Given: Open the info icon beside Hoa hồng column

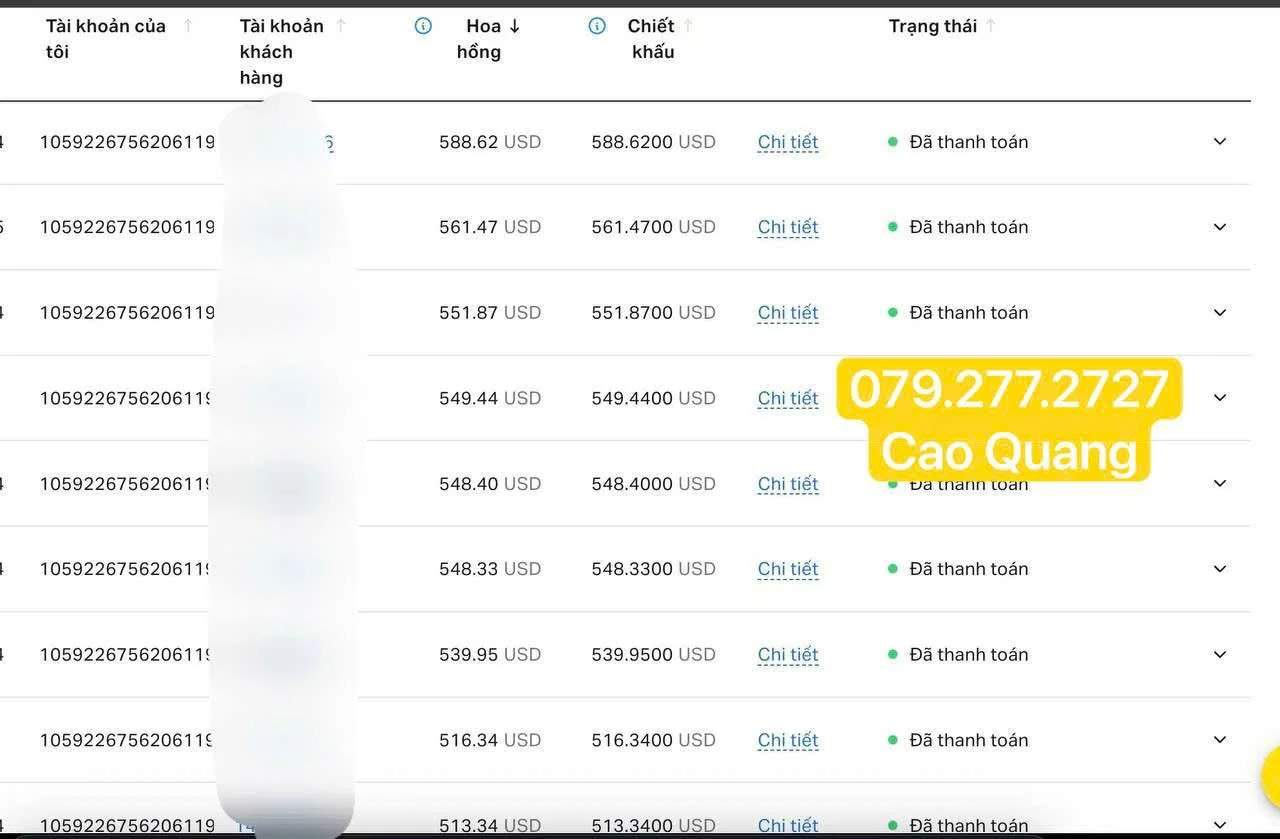Looking at the screenshot, I should [x=423, y=26].
